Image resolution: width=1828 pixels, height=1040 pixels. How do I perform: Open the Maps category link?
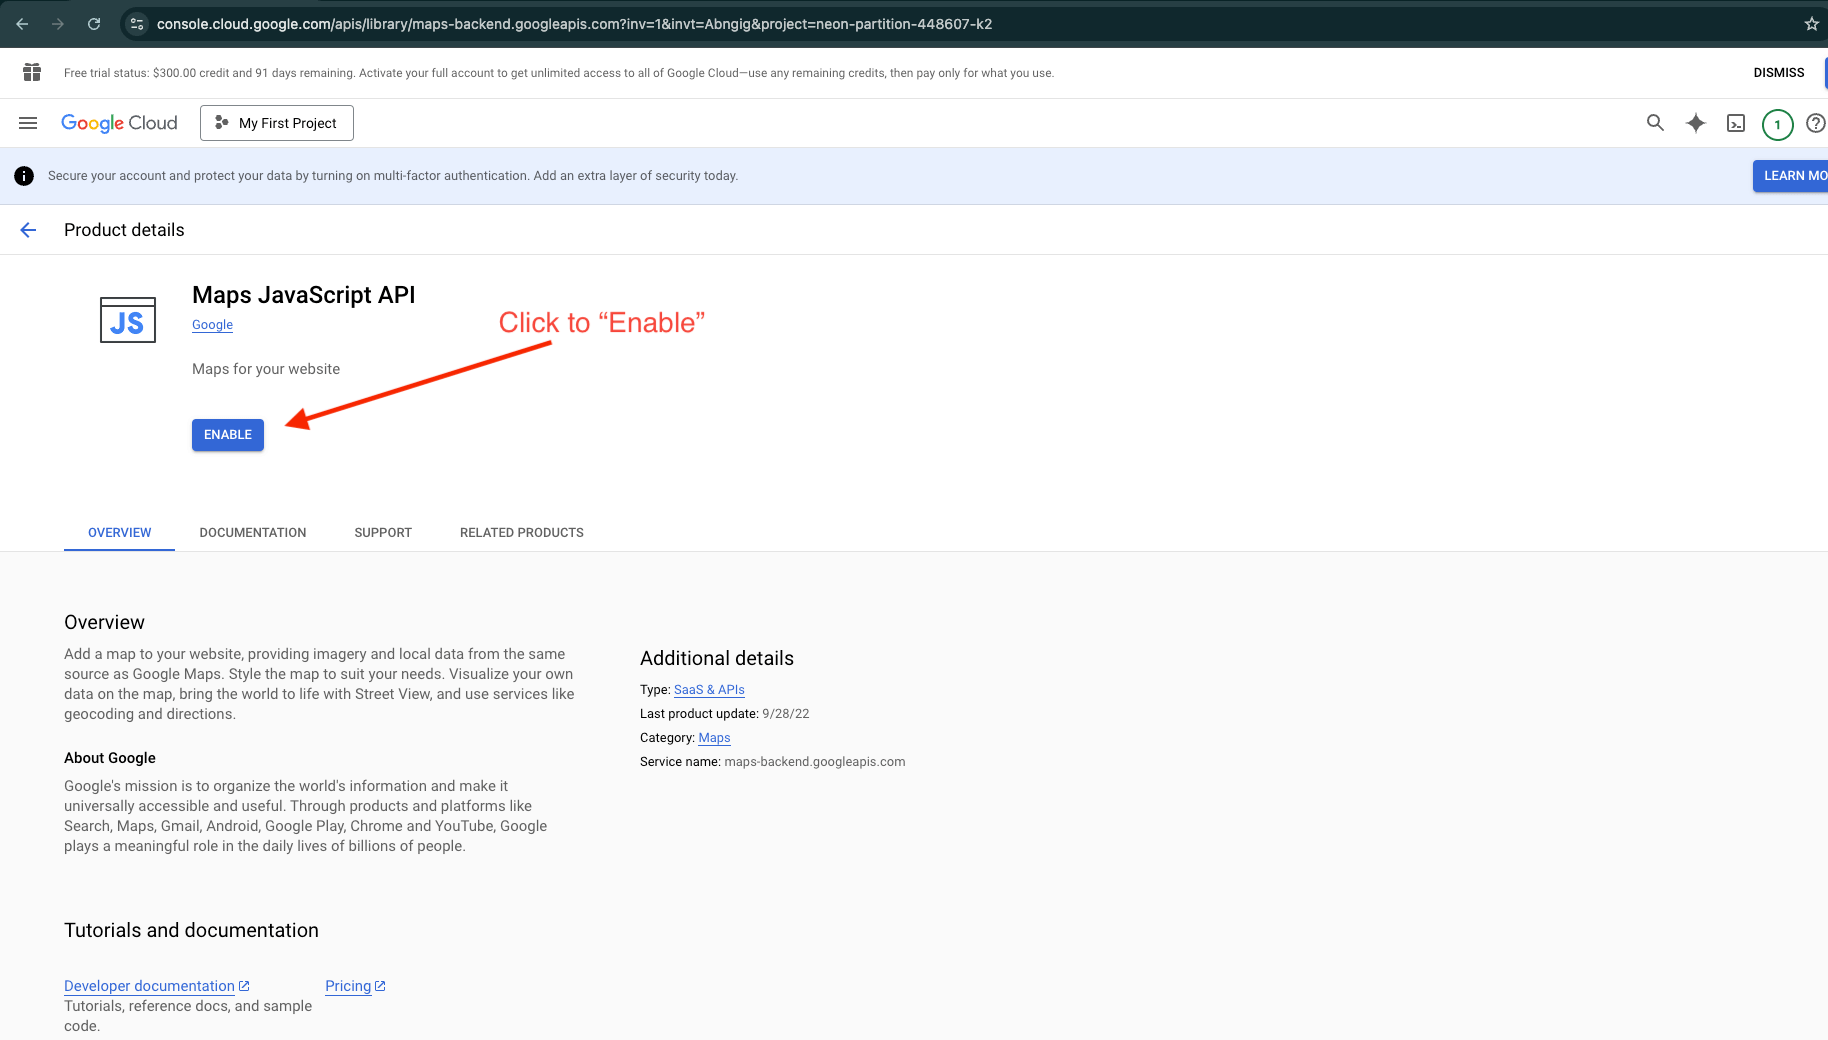[x=714, y=738]
